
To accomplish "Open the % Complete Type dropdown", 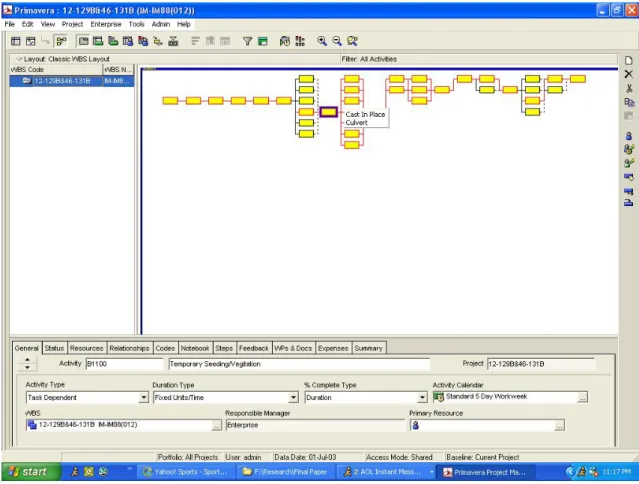I will click(423, 397).
